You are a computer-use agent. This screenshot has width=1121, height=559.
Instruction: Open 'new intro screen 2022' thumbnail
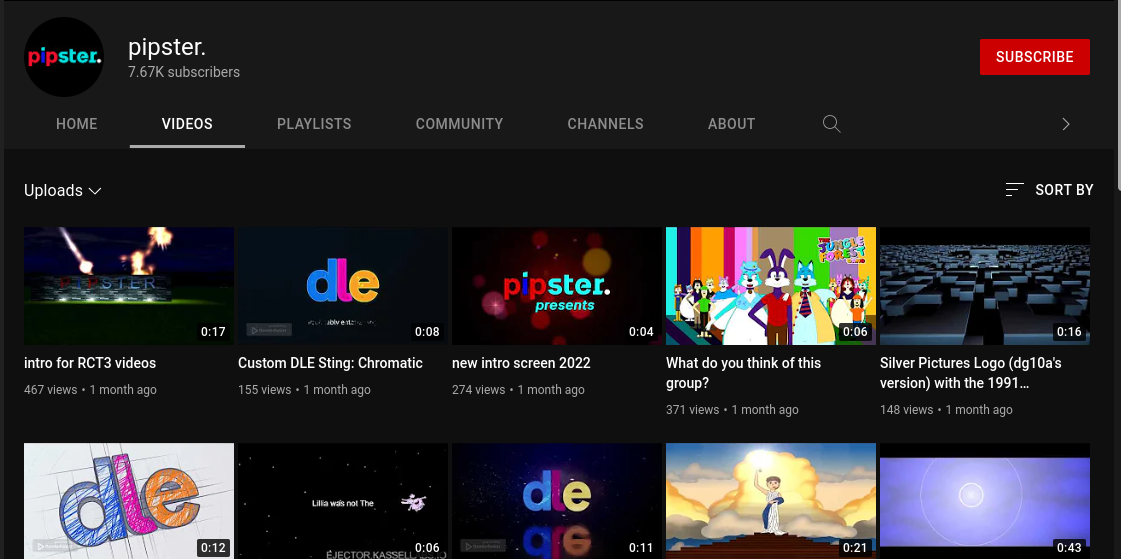[x=556, y=286]
